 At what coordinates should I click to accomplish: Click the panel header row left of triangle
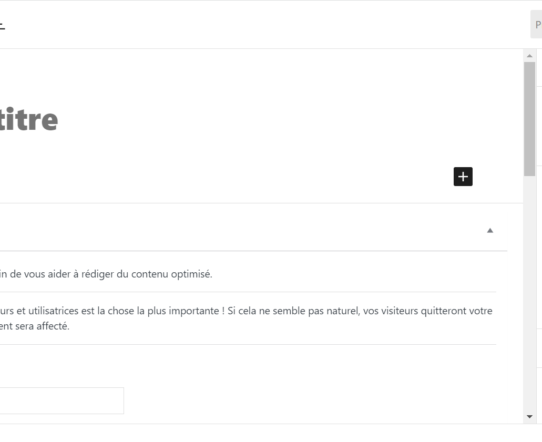242,231
